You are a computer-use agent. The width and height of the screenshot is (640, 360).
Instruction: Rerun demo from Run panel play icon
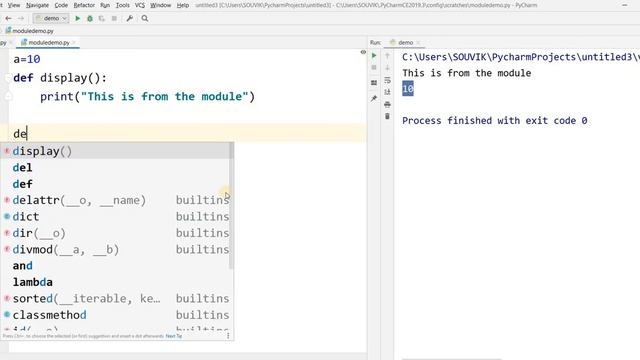coord(374,56)
